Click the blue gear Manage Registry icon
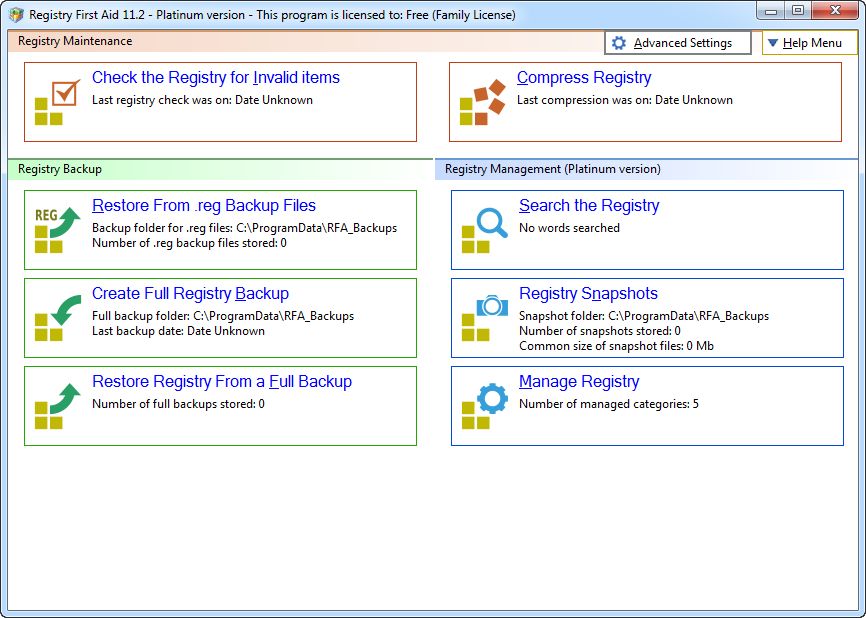866x618 pixels. click(x=484, y=406)
